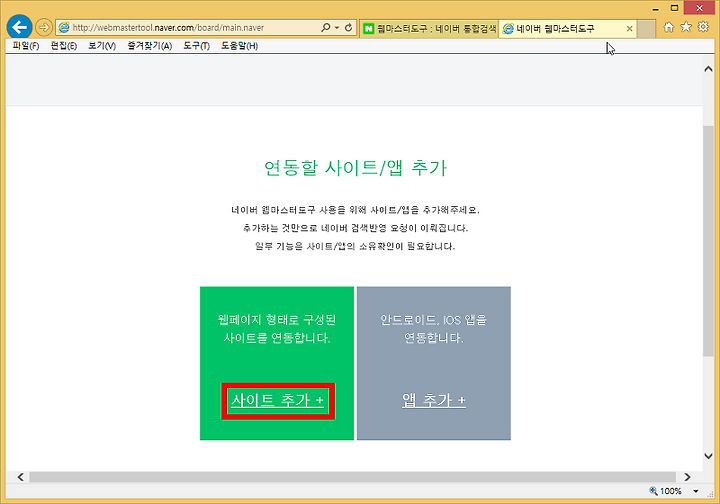This screenshot has width=720, height=504.
Task: Refresh the page with reload icon
Action: (349, 28)
